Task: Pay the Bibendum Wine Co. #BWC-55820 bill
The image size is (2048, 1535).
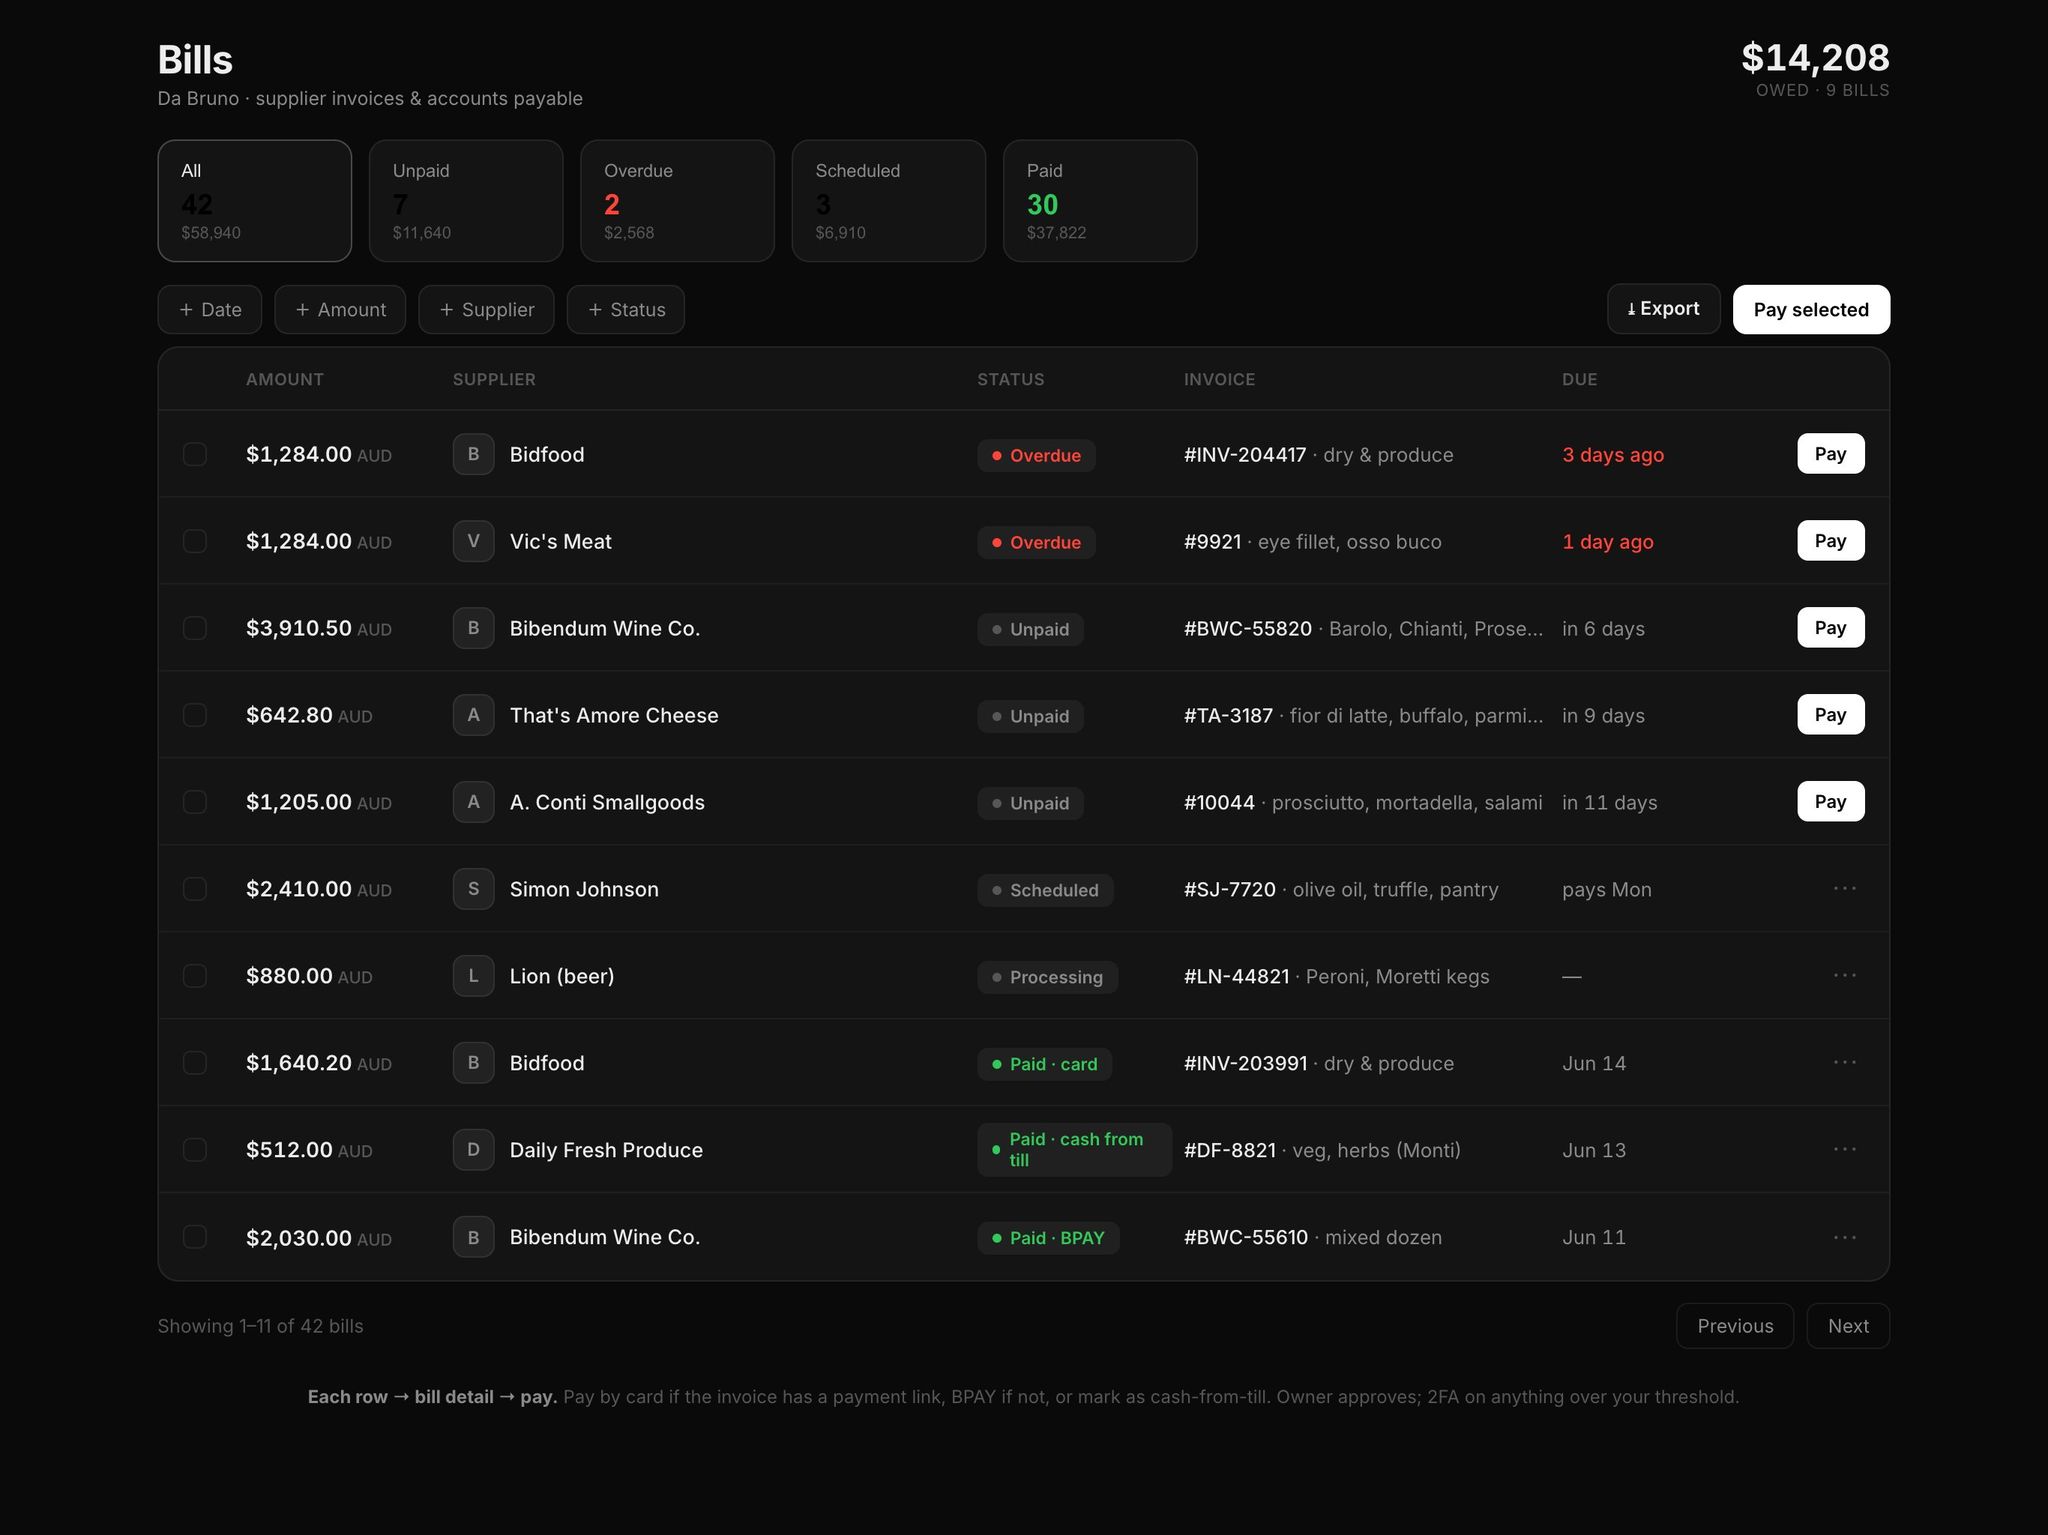Action: pyautogui.click(x=1831, y=628)
